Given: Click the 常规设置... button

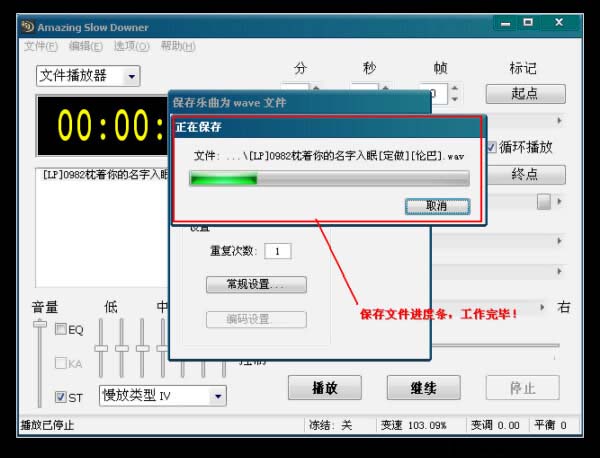Looking at the screenshot, I should pos(256,285).
